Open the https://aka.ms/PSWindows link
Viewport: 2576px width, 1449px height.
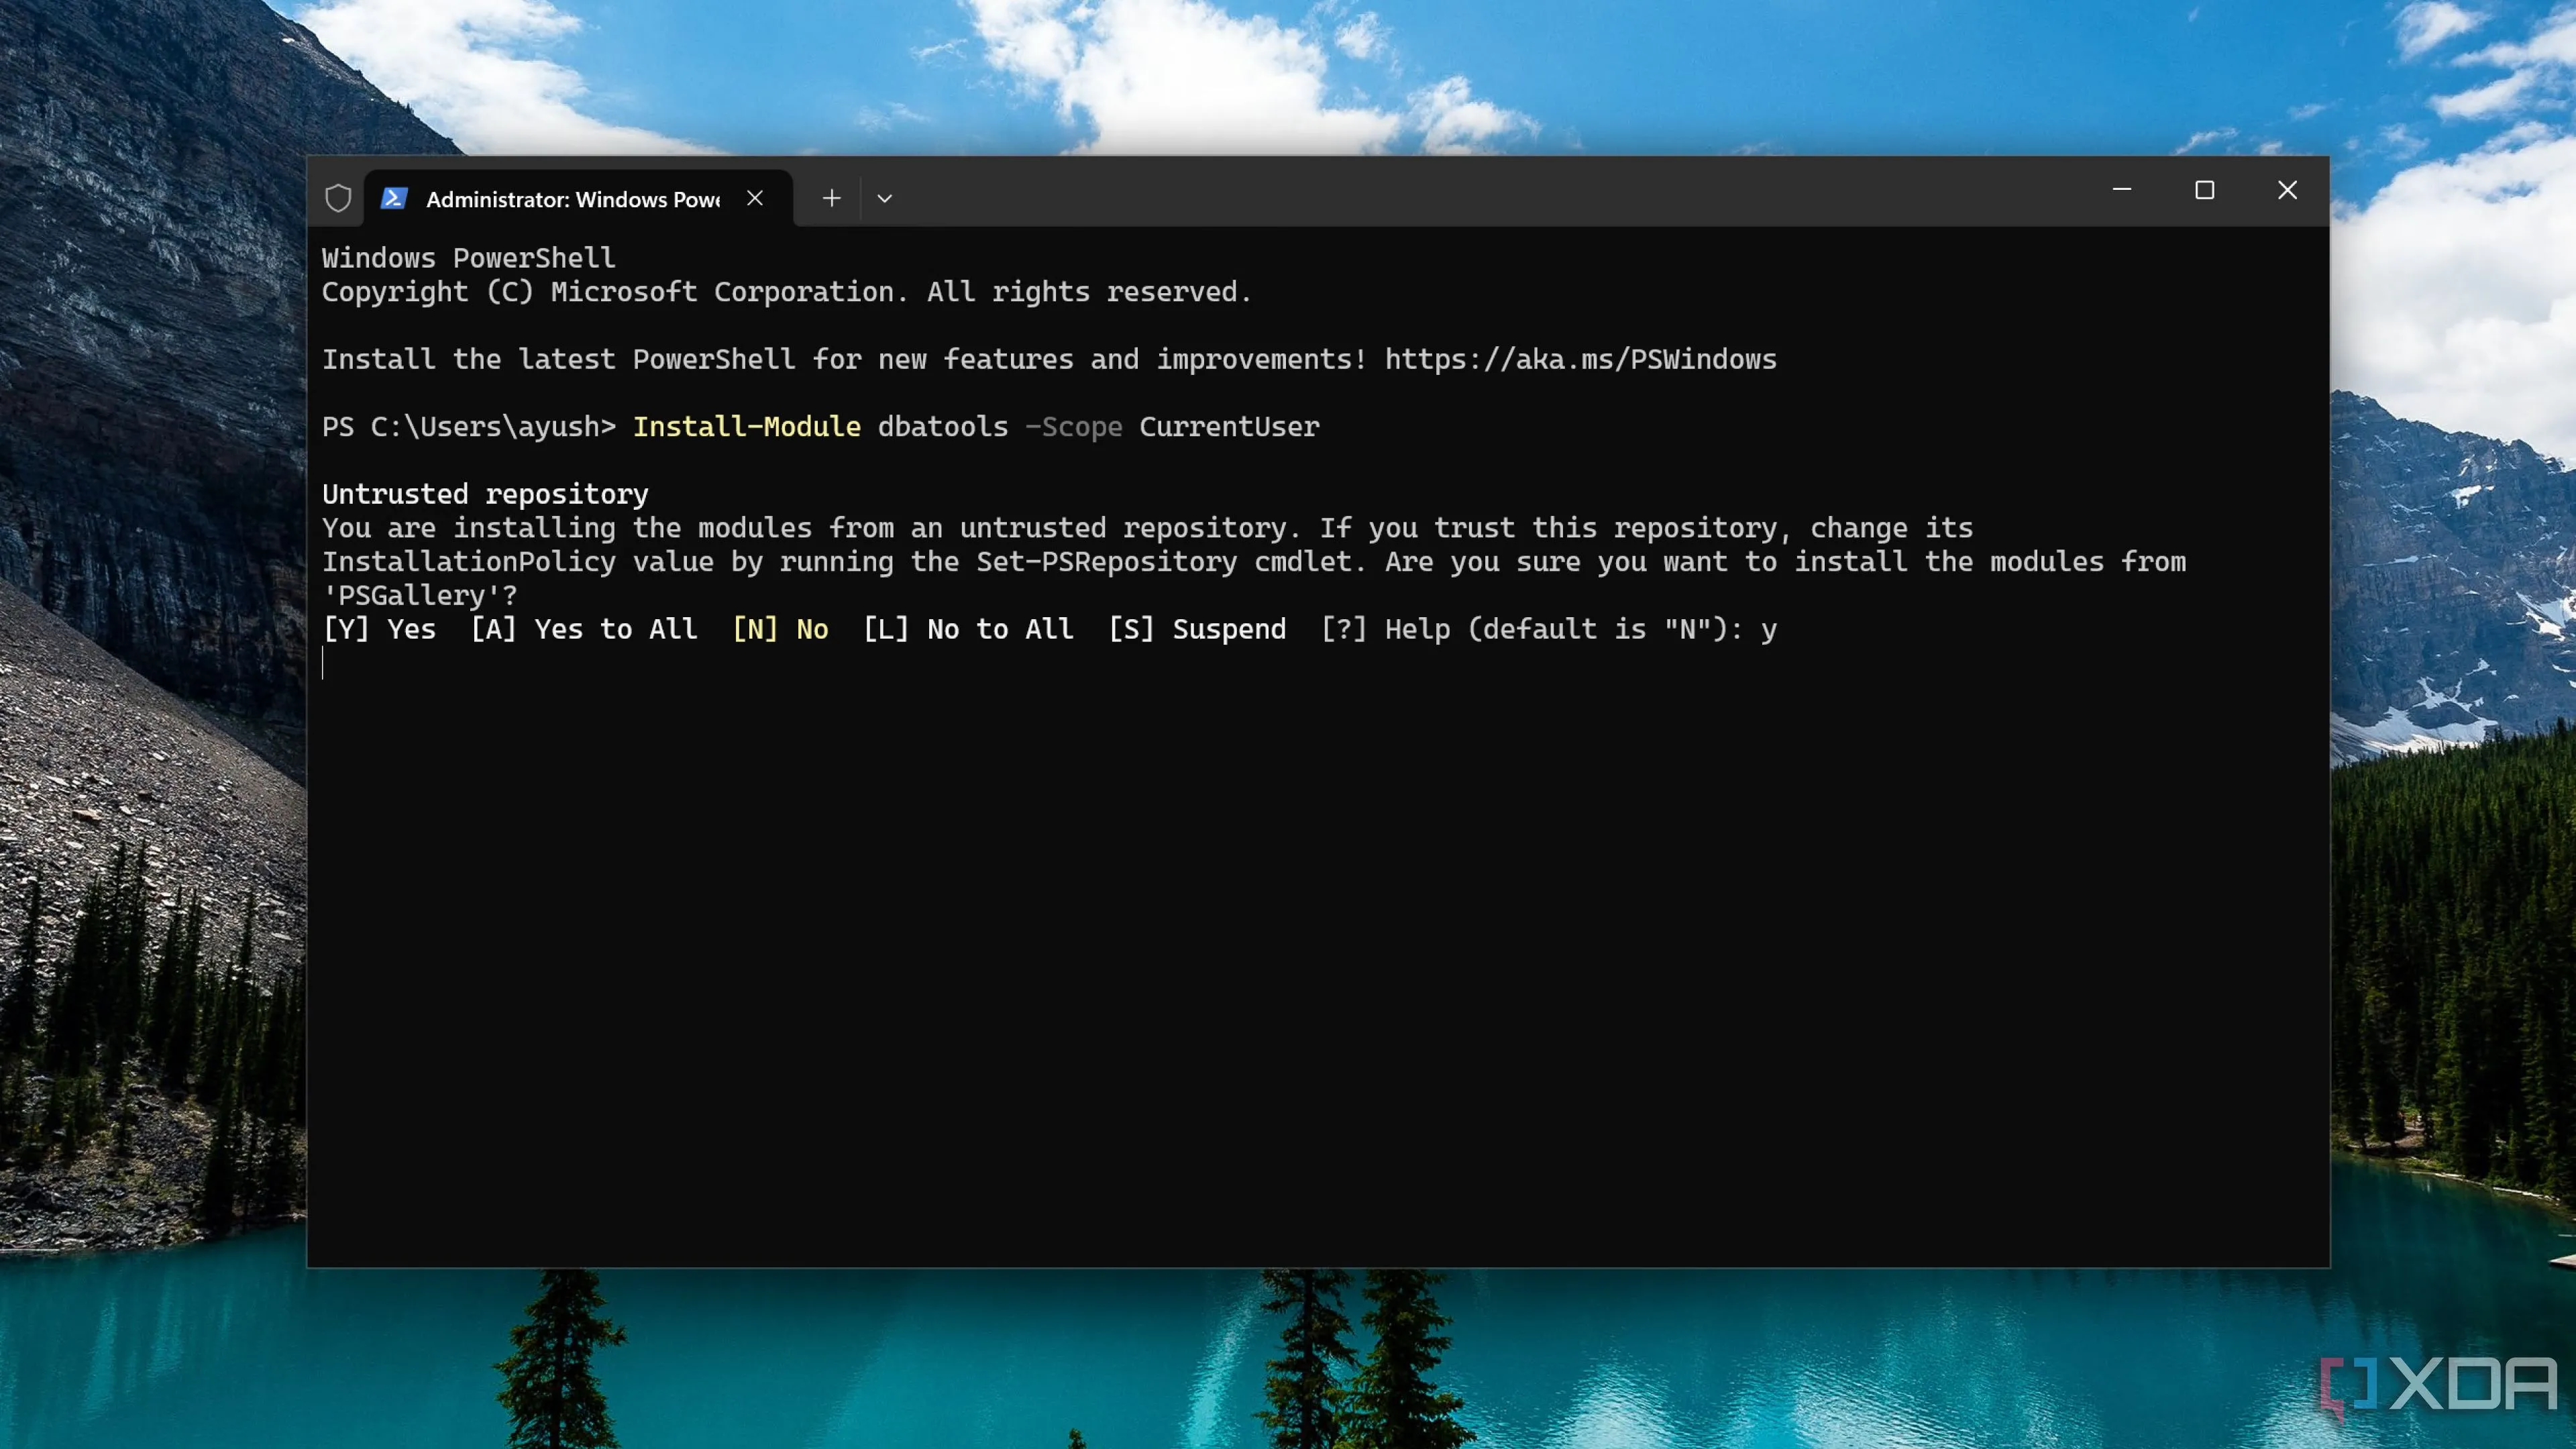tap(1580, 359)
